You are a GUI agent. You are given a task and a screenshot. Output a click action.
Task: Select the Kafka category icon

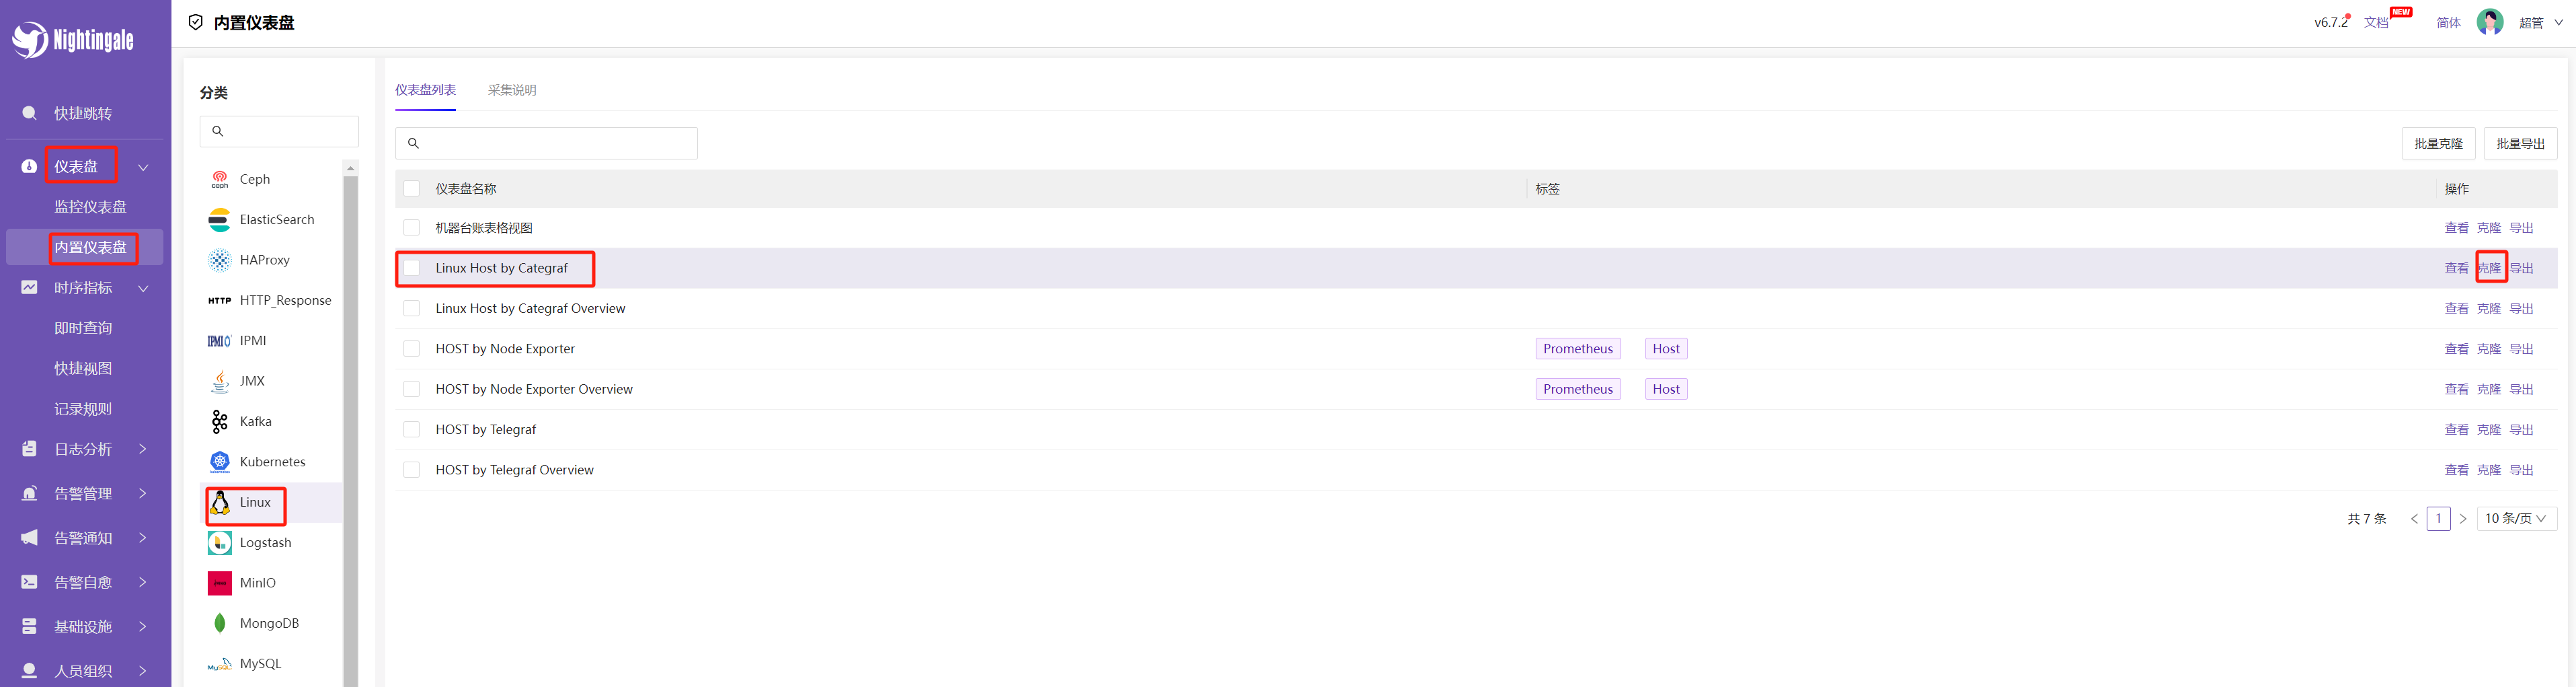[x=220, y=421]
